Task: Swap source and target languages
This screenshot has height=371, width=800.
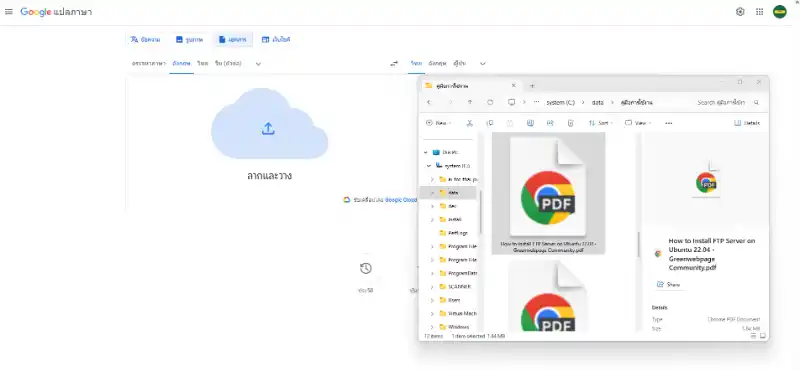Action: [394, 64]
